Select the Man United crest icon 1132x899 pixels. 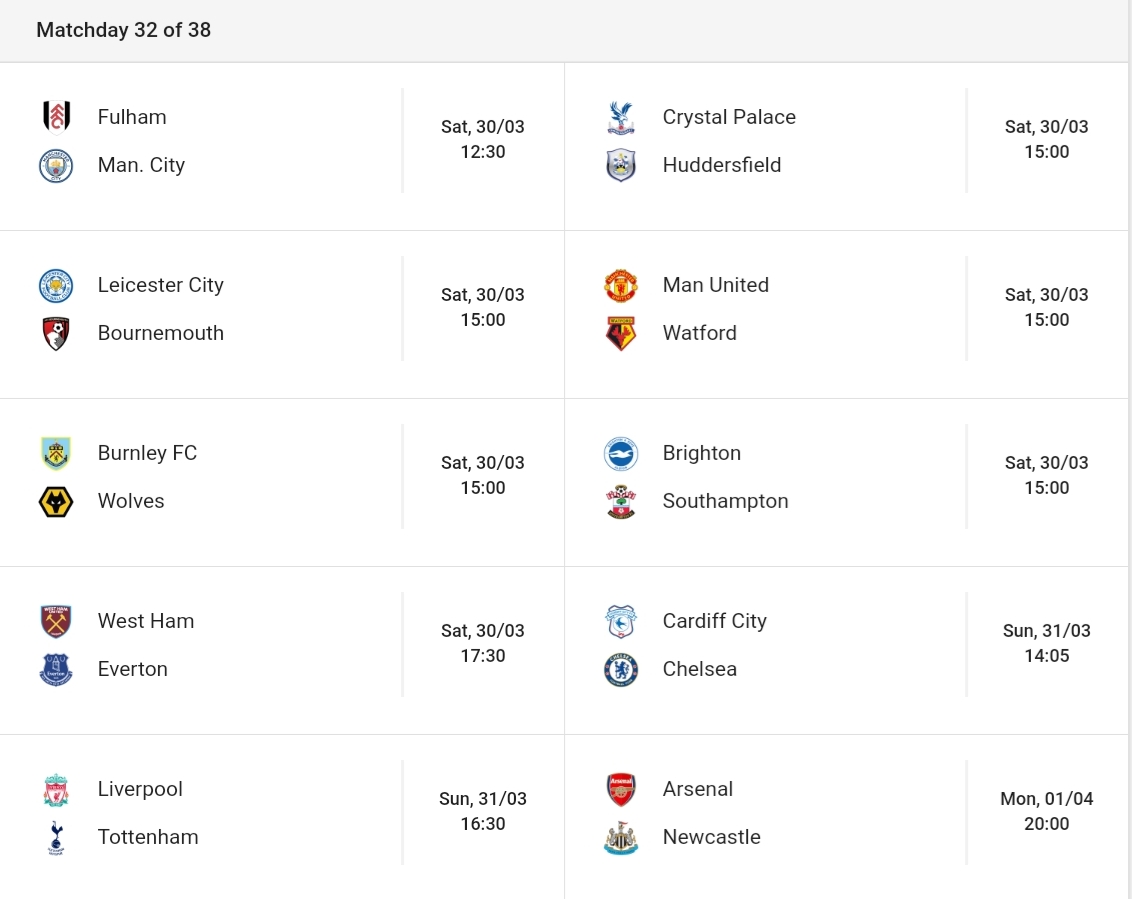[x=621, y=285]
